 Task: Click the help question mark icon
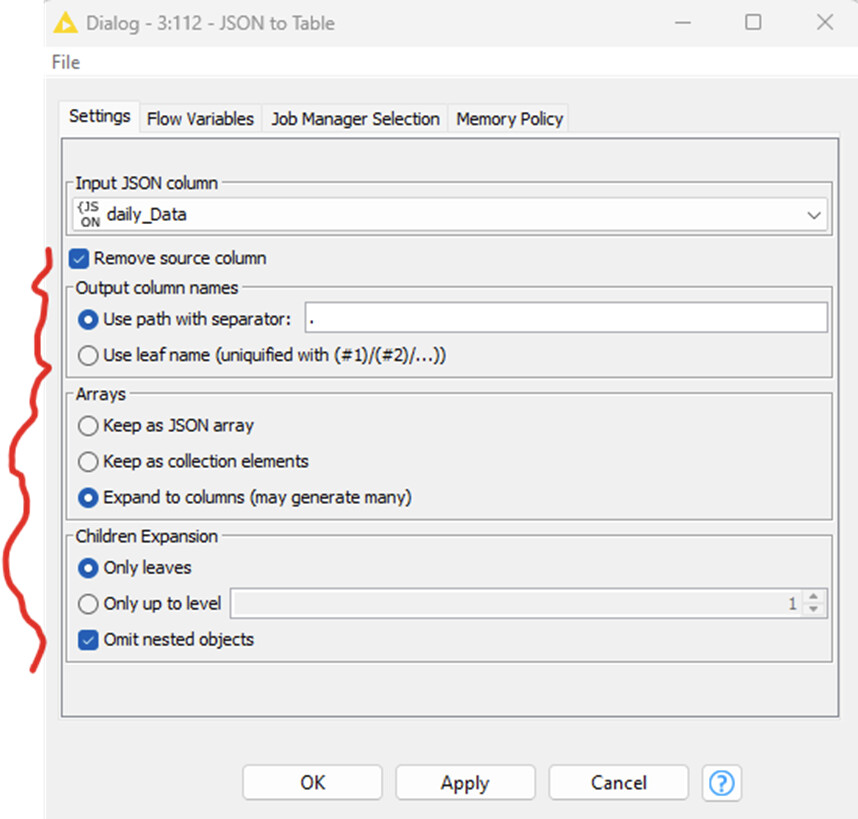[x=721, y=783]
